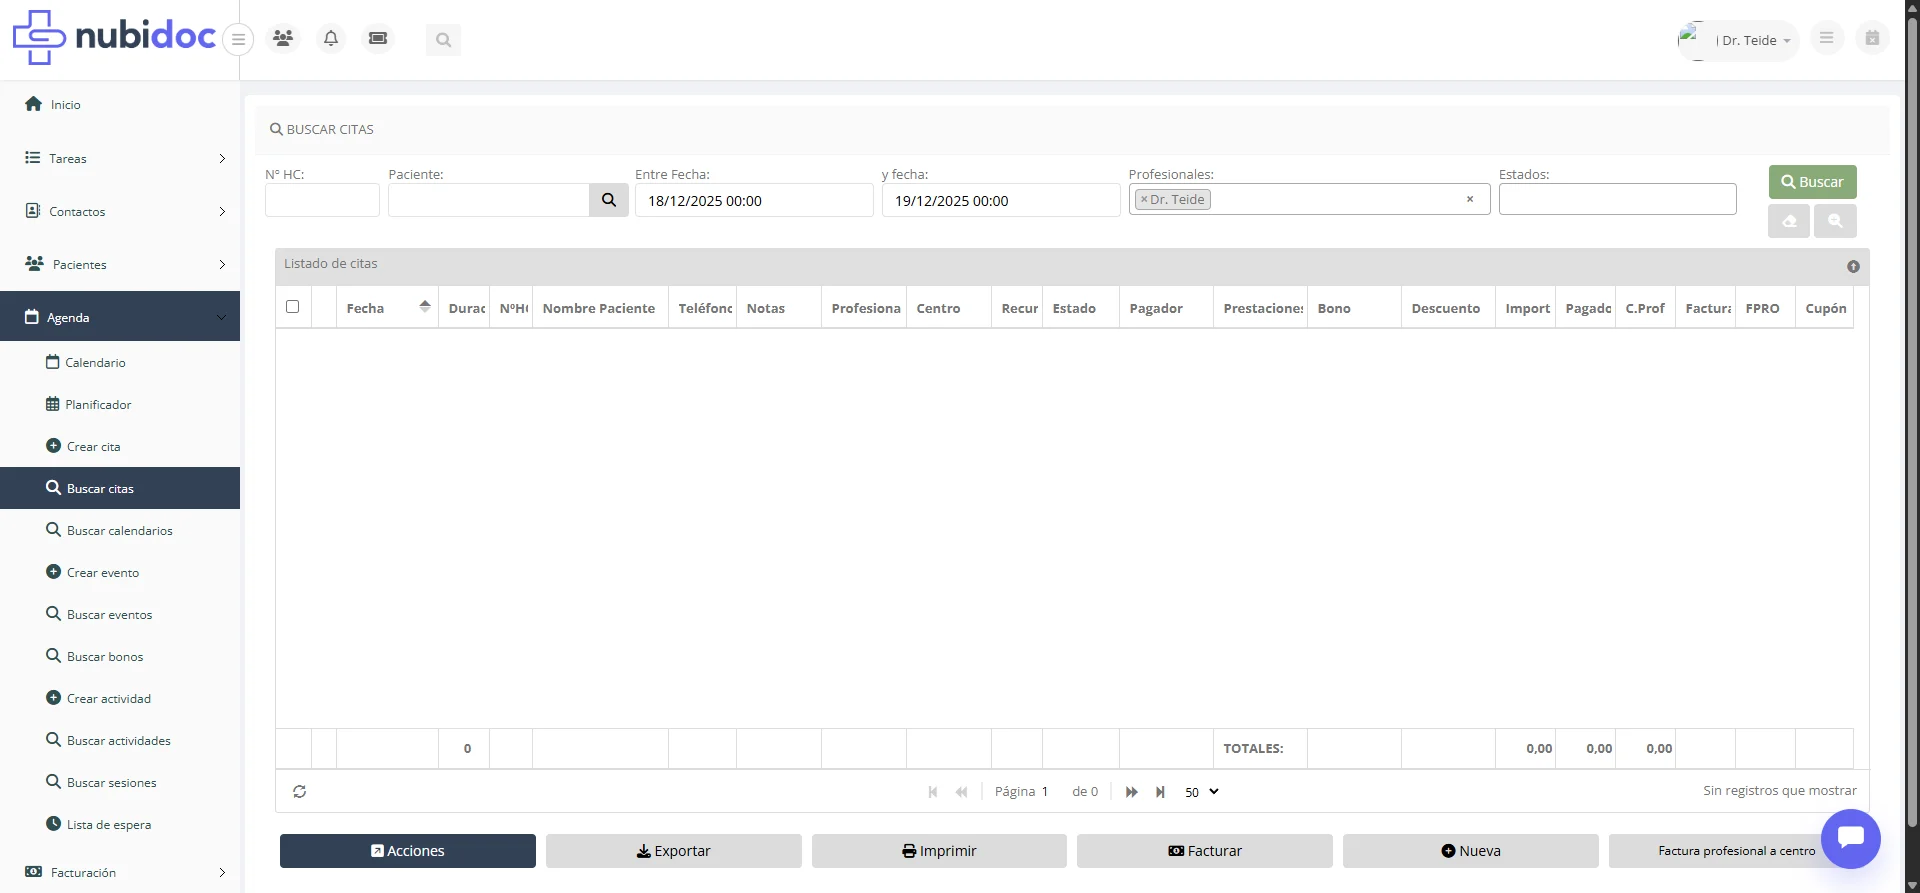Sort by Pagador column header
Screen dimensions: 1920x893
[1165, 308]
